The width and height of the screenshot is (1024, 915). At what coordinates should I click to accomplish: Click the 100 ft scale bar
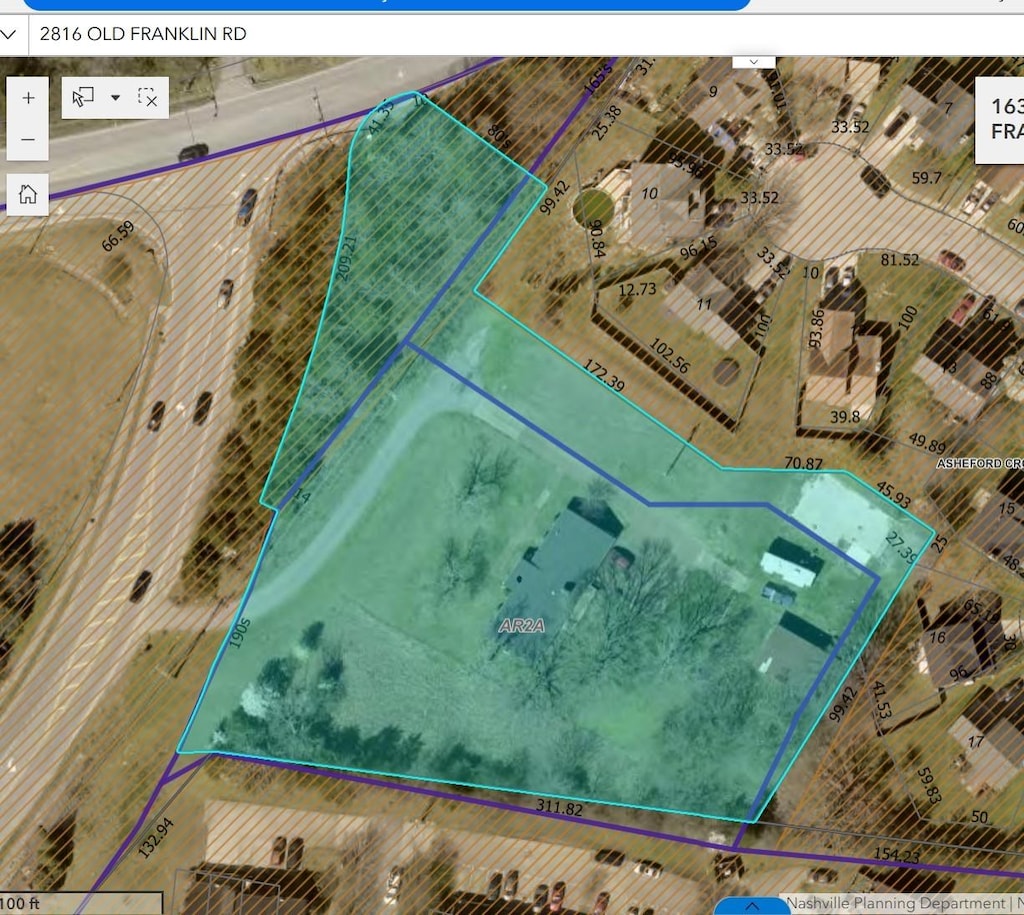click(81, 903)
